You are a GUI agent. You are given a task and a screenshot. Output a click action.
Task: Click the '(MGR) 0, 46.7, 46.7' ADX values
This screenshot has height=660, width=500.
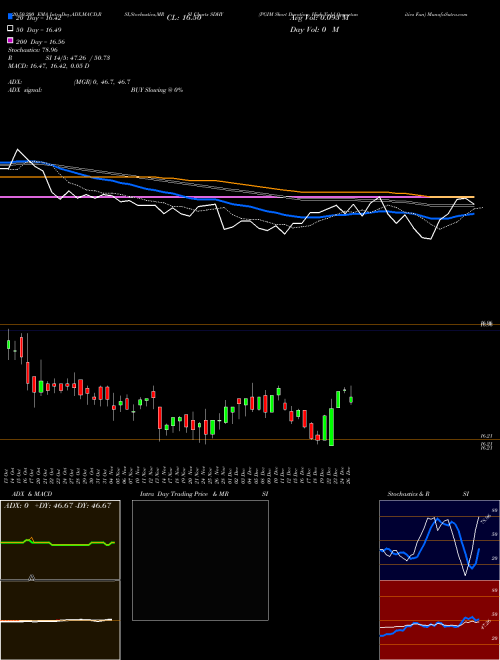(102, 82)
